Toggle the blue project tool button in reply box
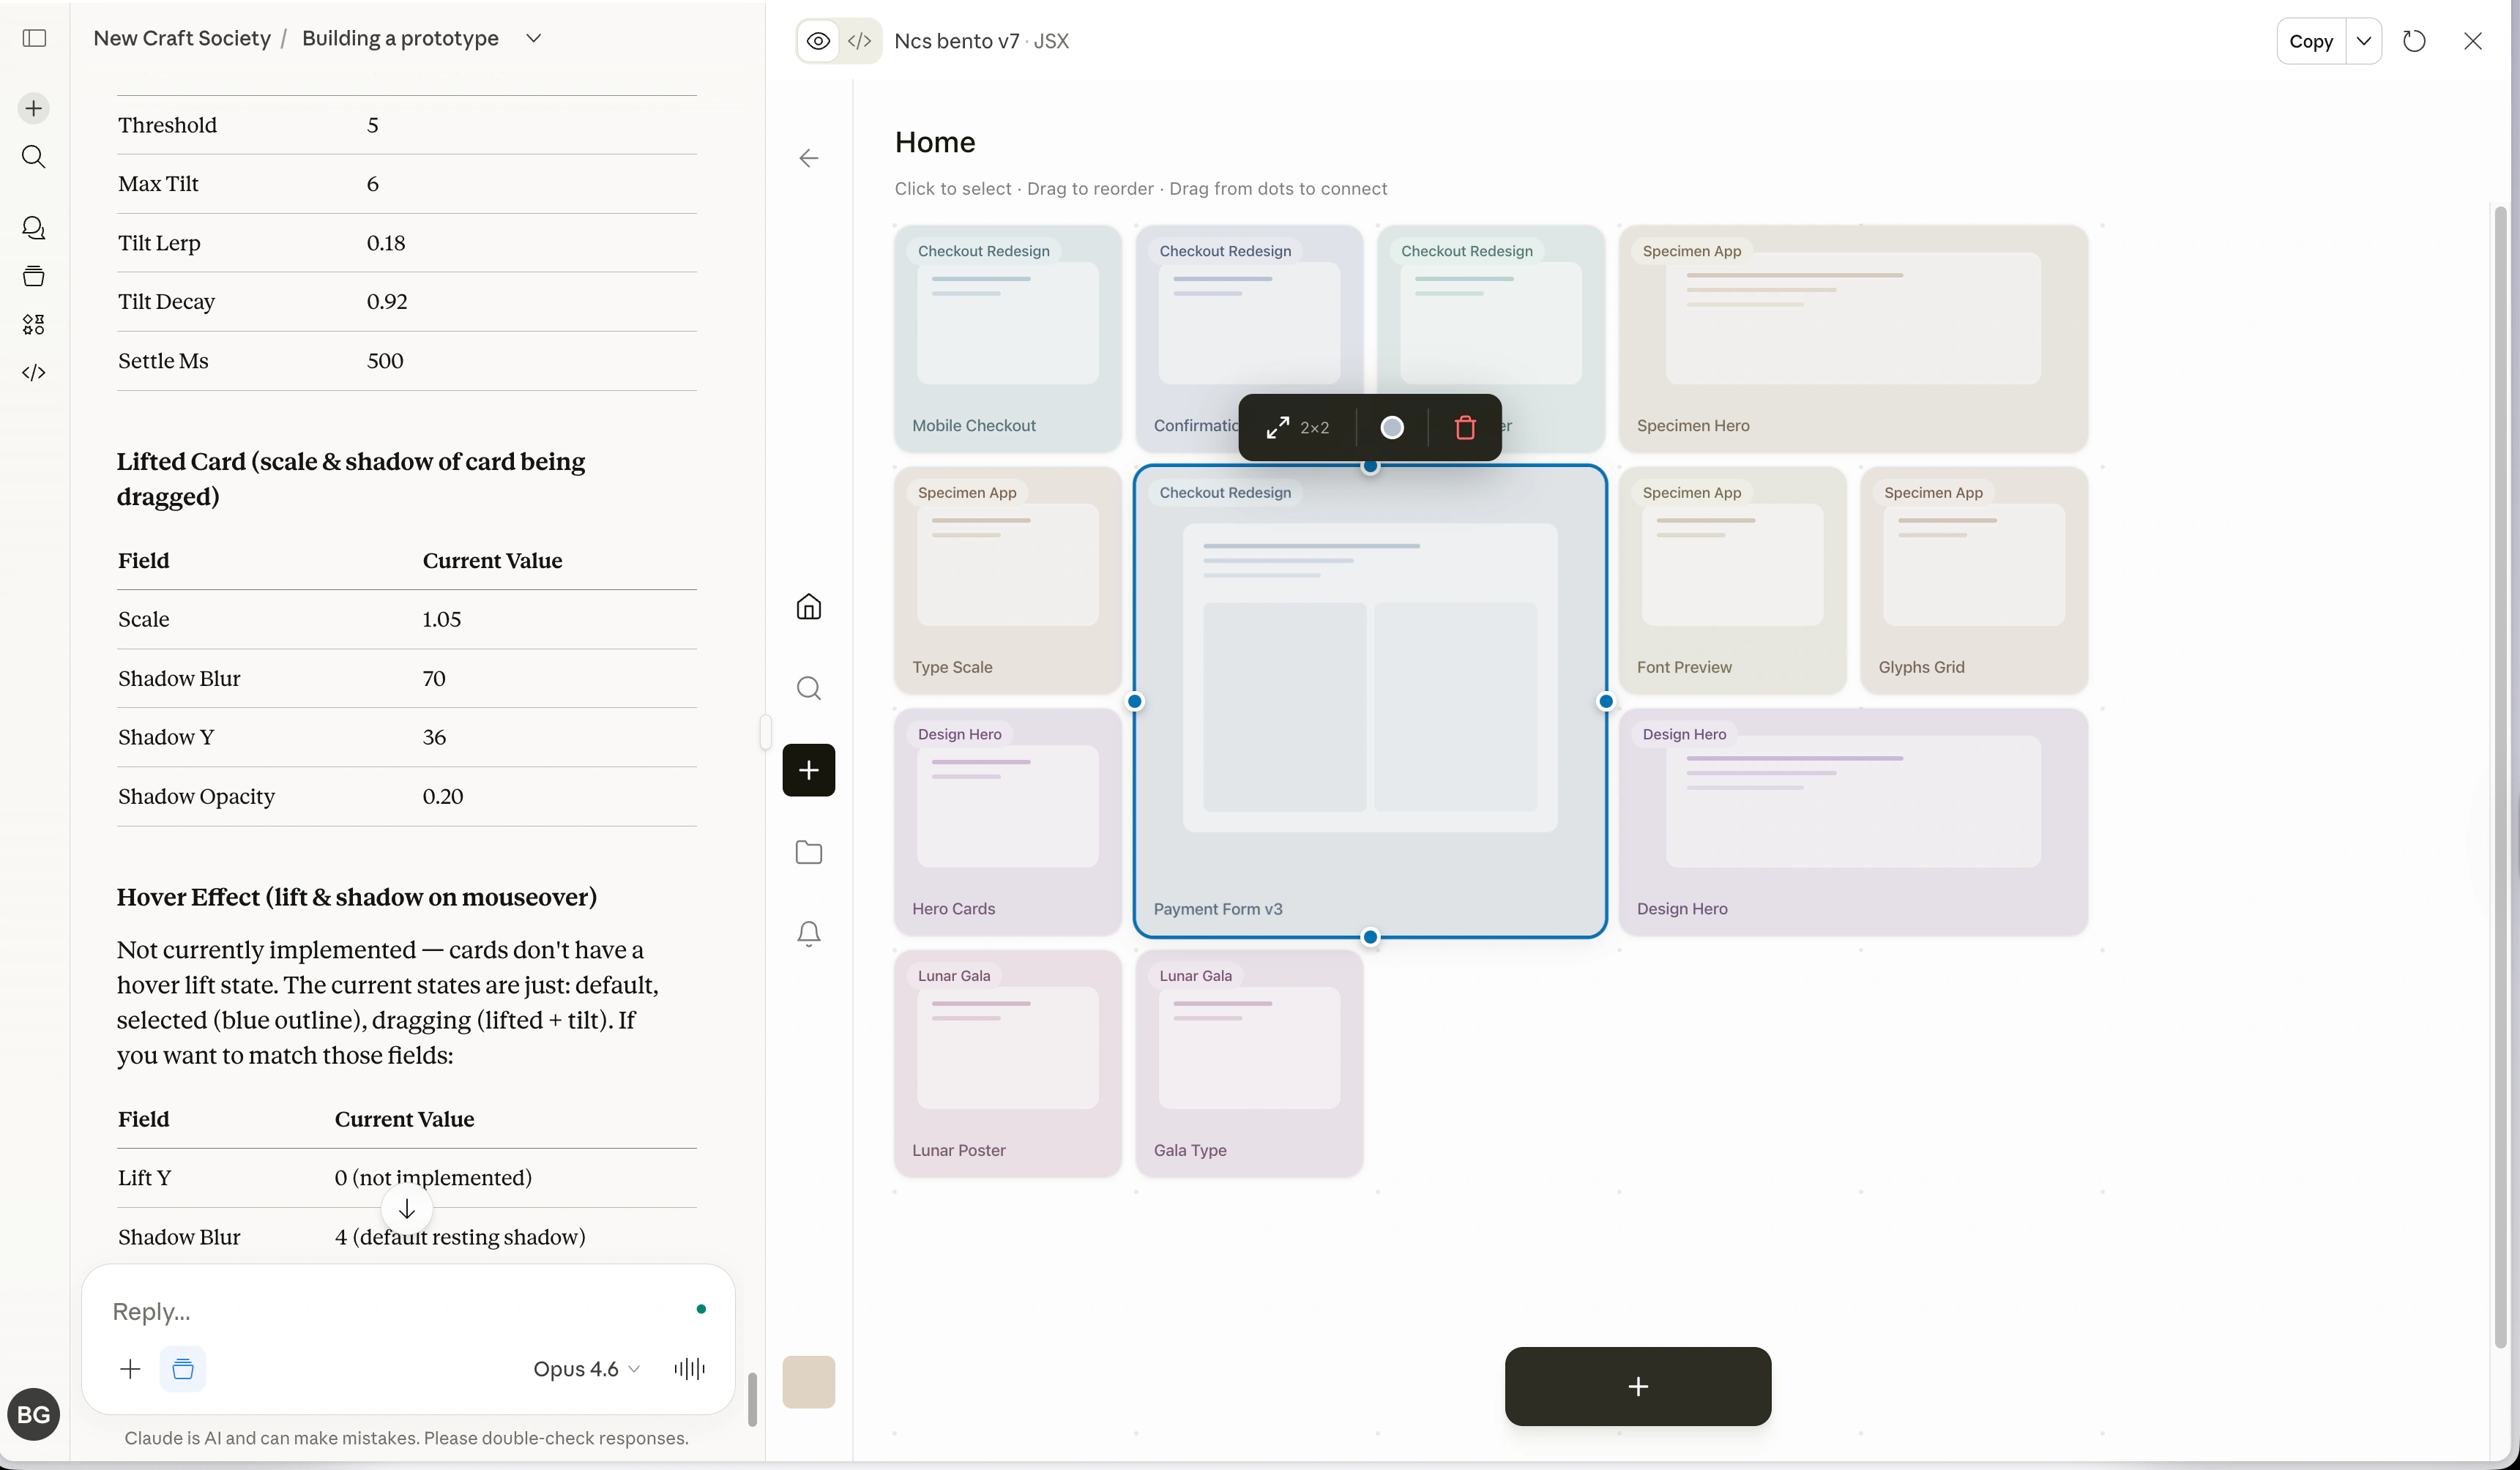 tap(183, 1369)
